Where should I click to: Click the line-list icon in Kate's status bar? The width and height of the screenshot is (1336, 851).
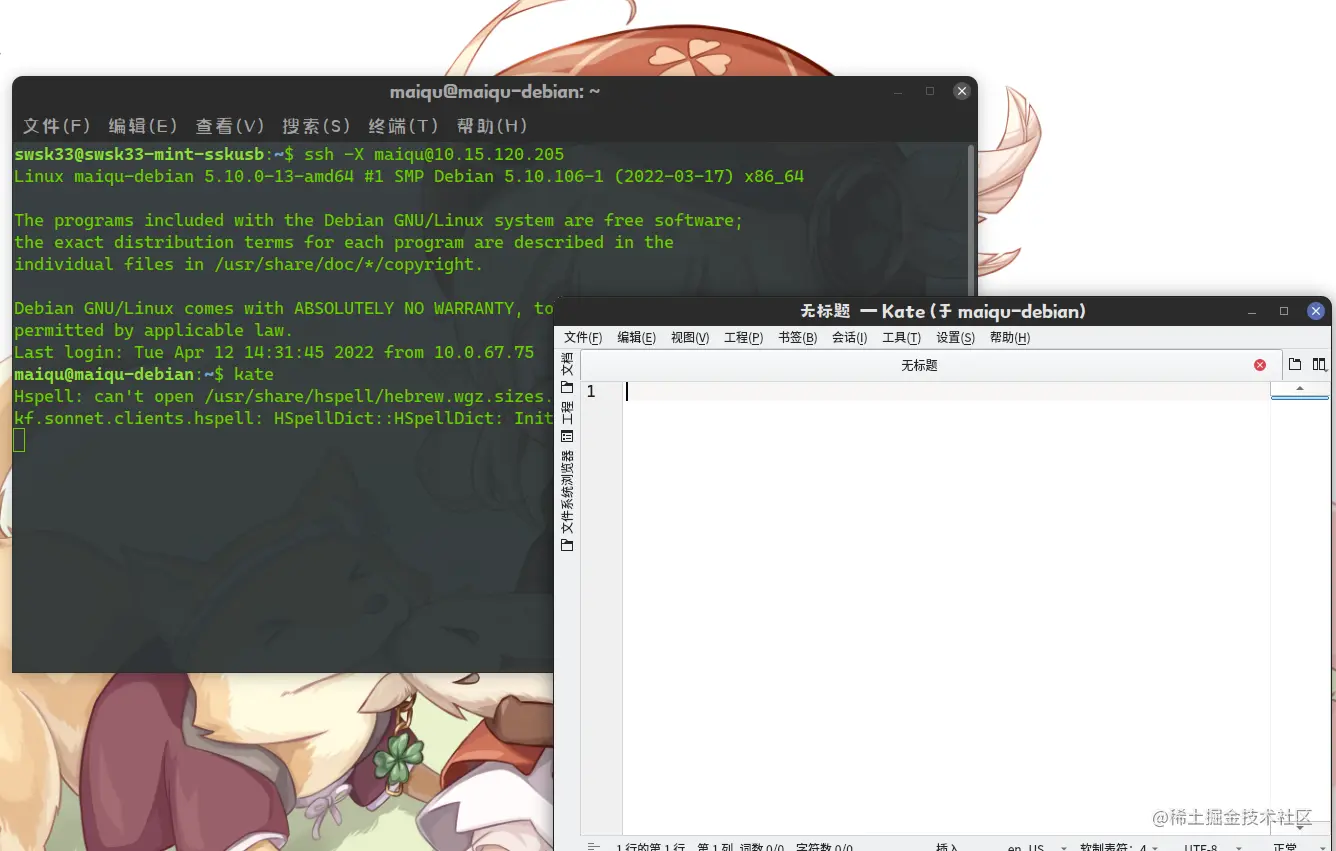(594, 846)
